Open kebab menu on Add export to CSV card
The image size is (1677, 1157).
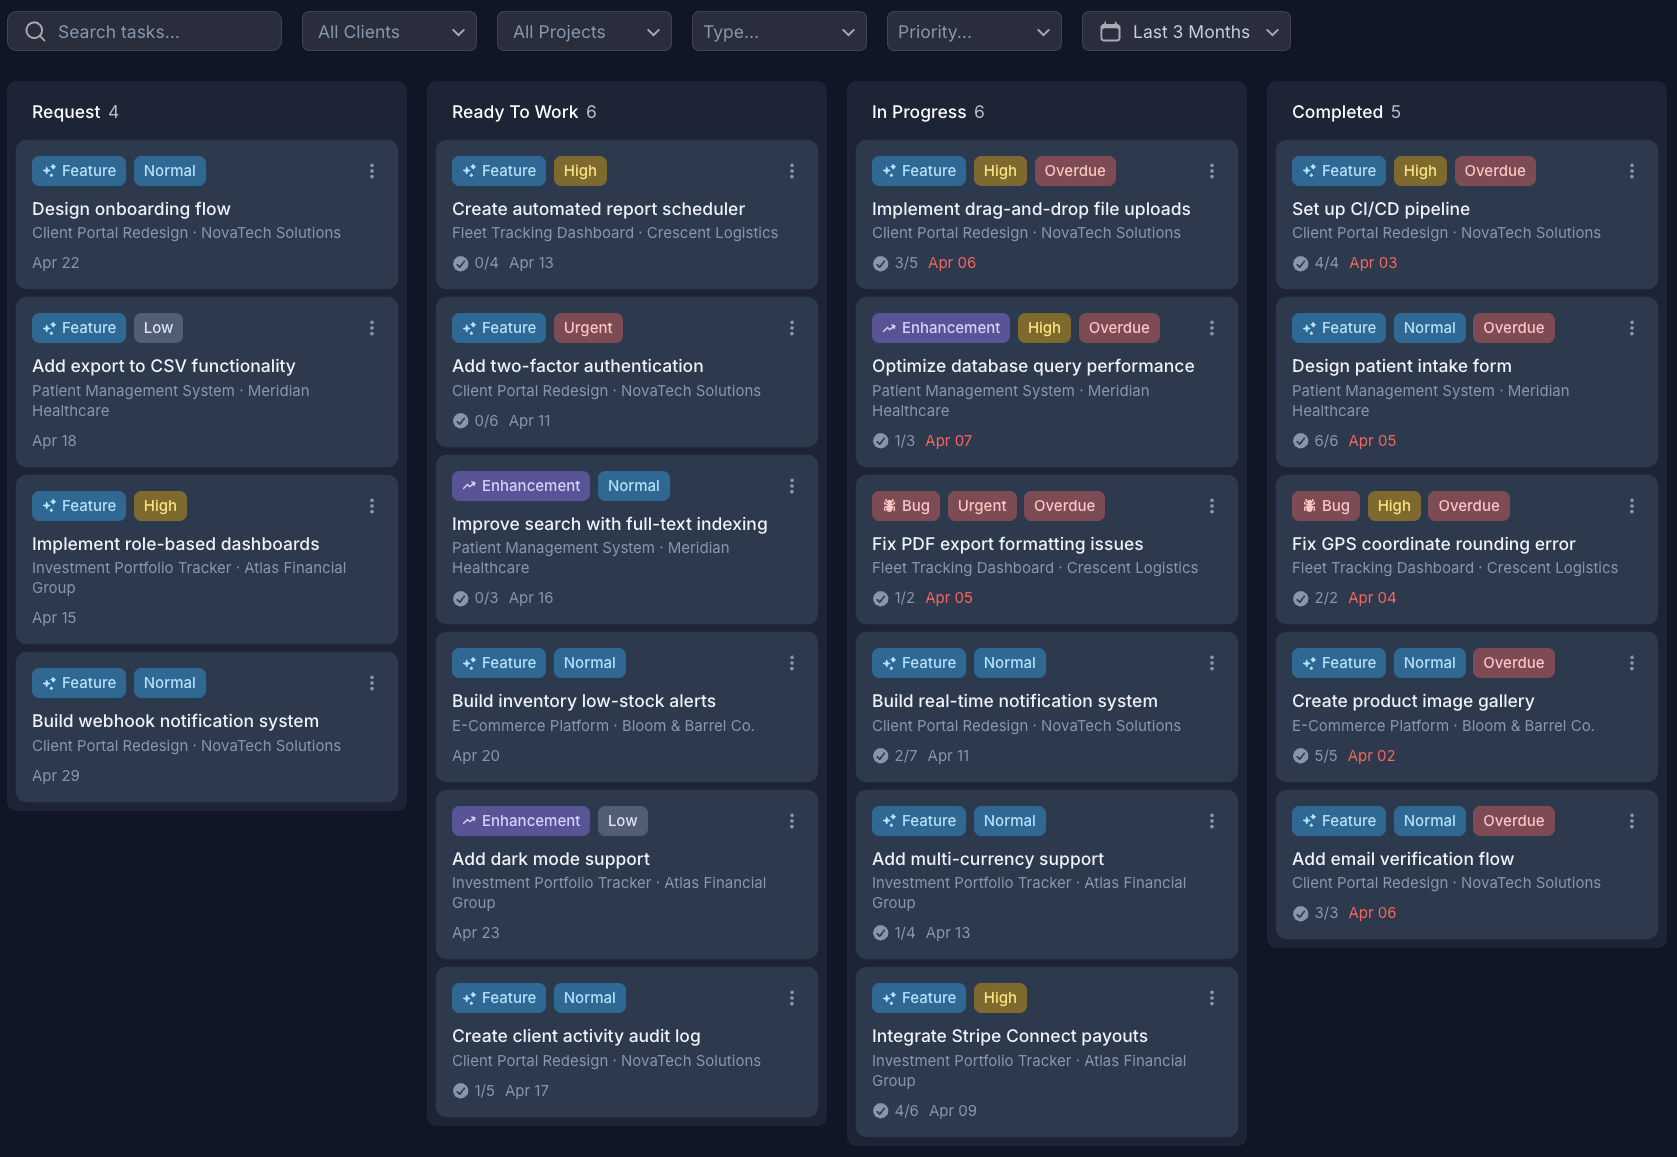click(372, 328)
